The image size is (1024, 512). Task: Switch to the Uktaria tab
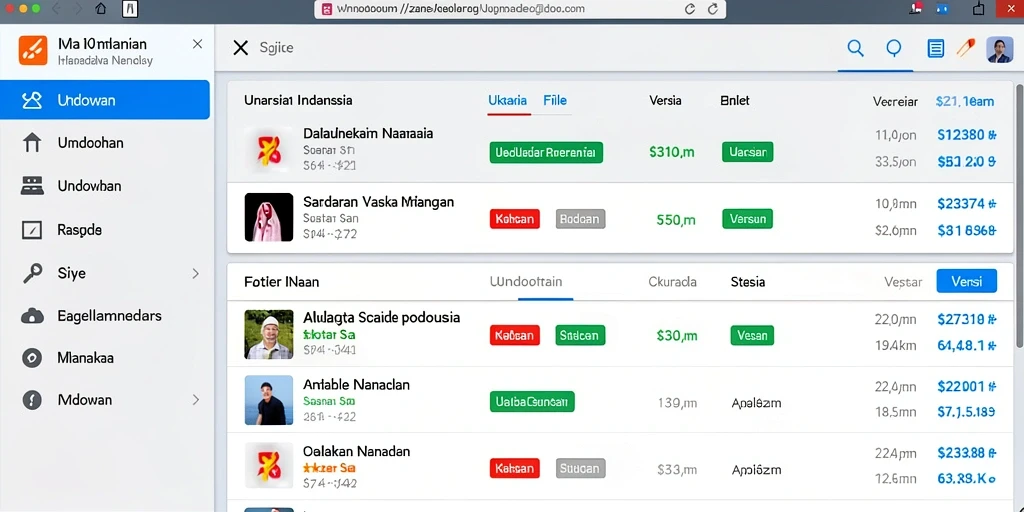[x=507, y=101]
